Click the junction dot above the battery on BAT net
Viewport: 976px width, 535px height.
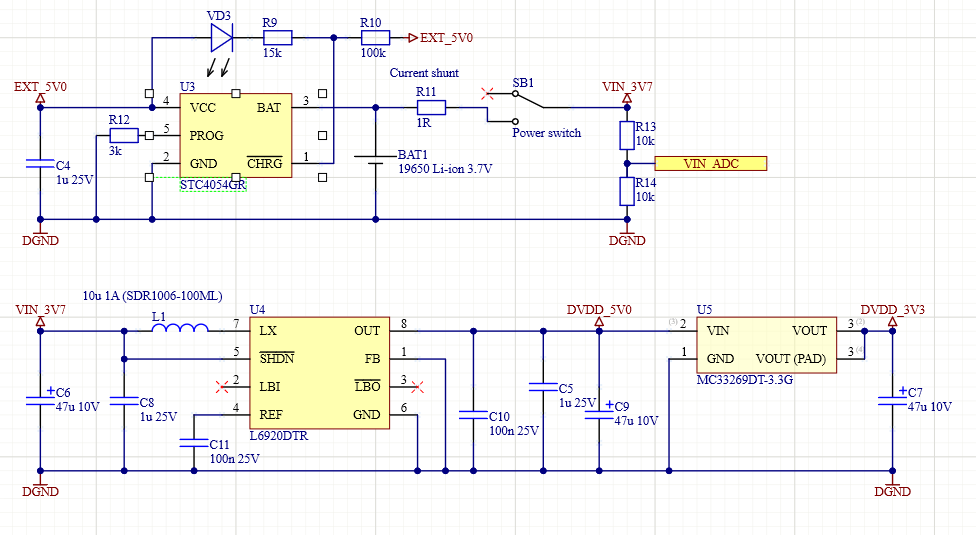pos(375,108)
